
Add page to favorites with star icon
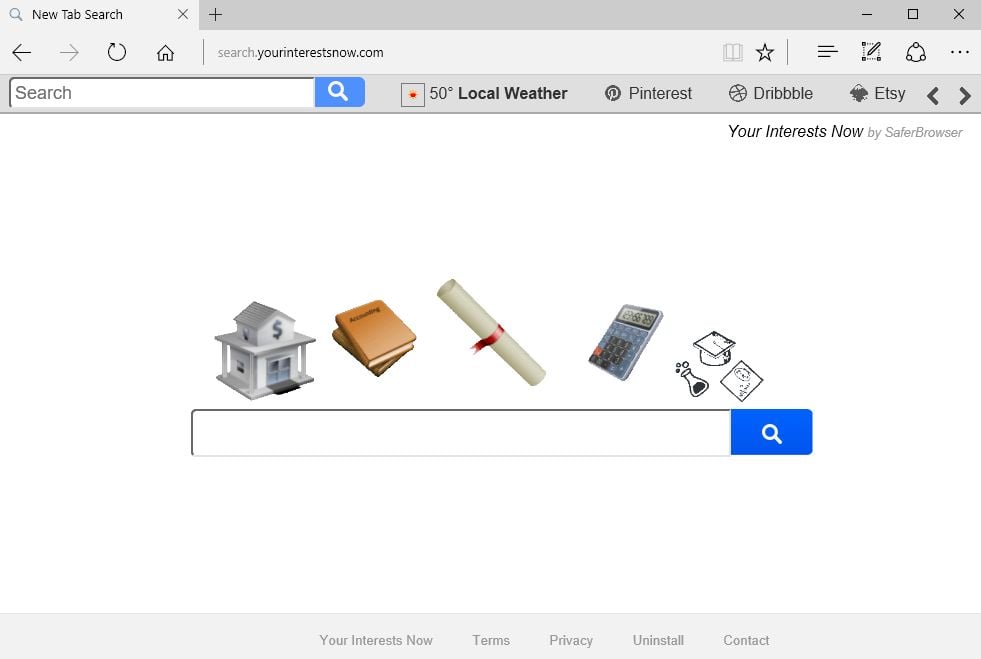point(765,53)
